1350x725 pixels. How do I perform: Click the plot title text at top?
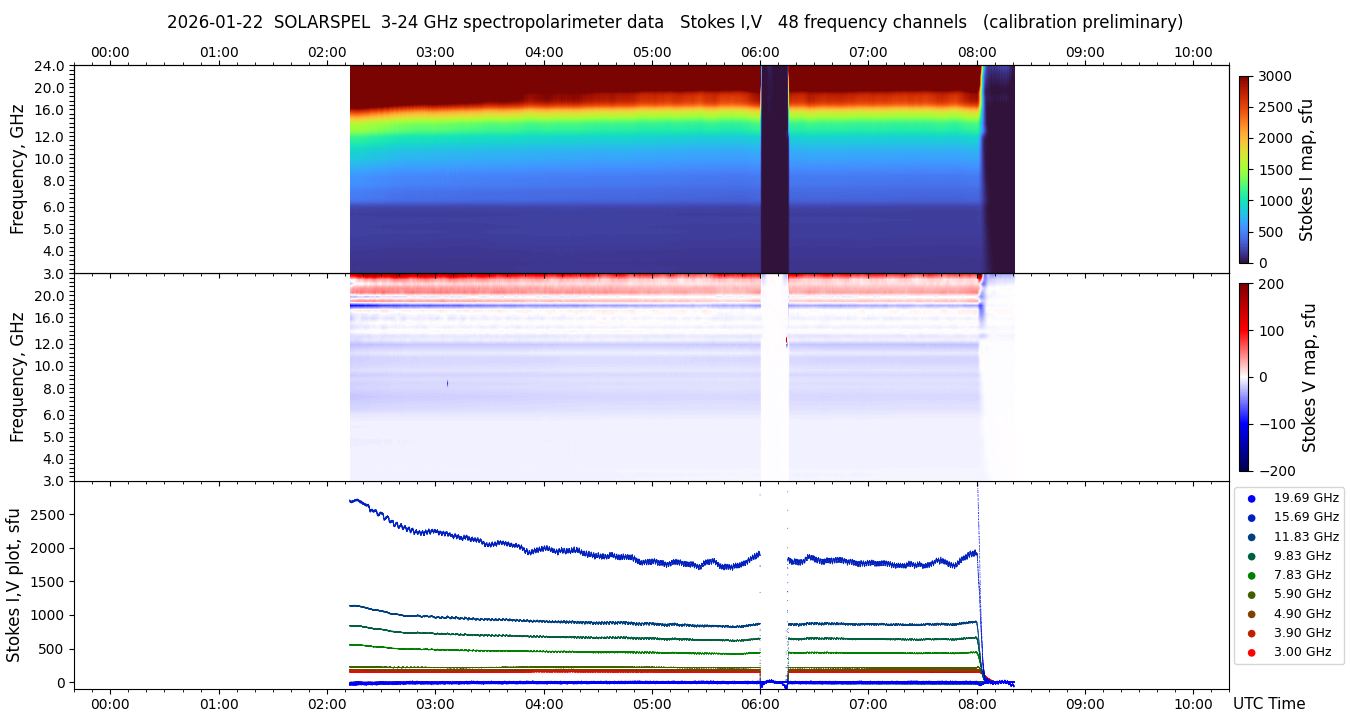pos(675,22)
